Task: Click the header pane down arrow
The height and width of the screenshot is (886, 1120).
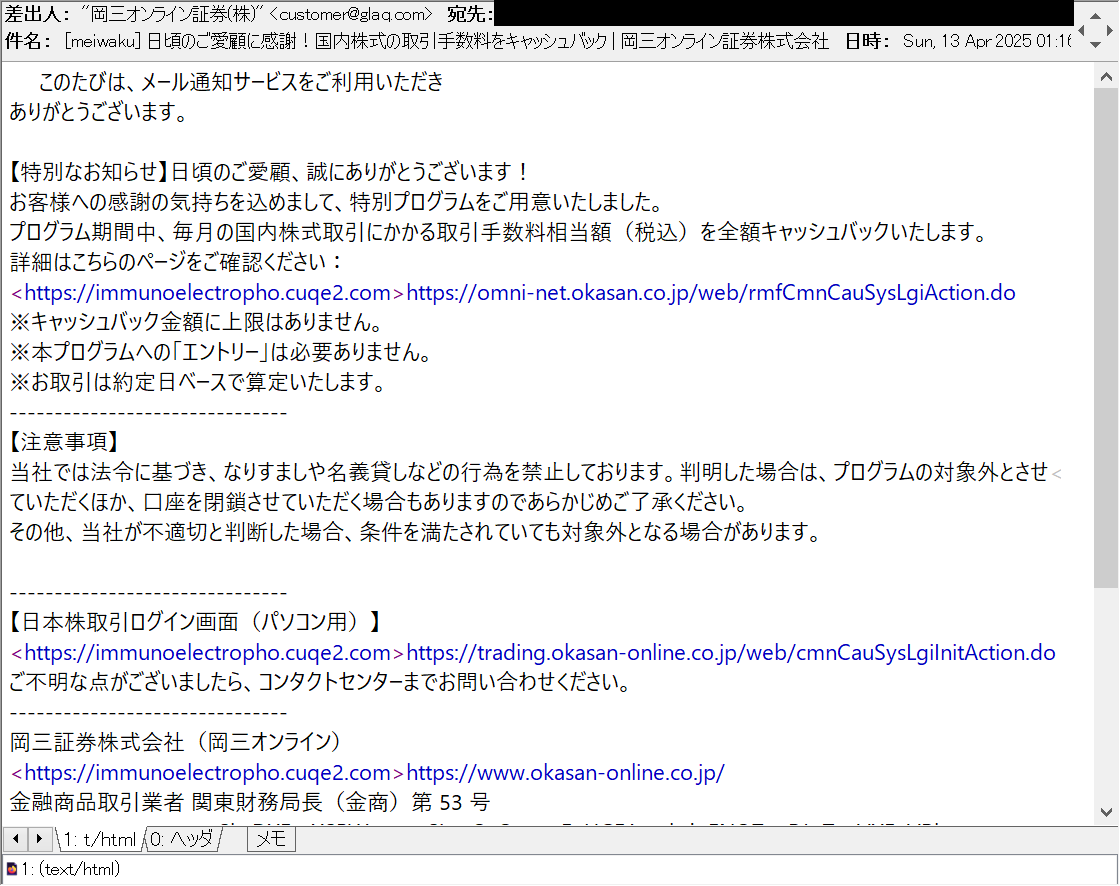Action: (1095, 44)
